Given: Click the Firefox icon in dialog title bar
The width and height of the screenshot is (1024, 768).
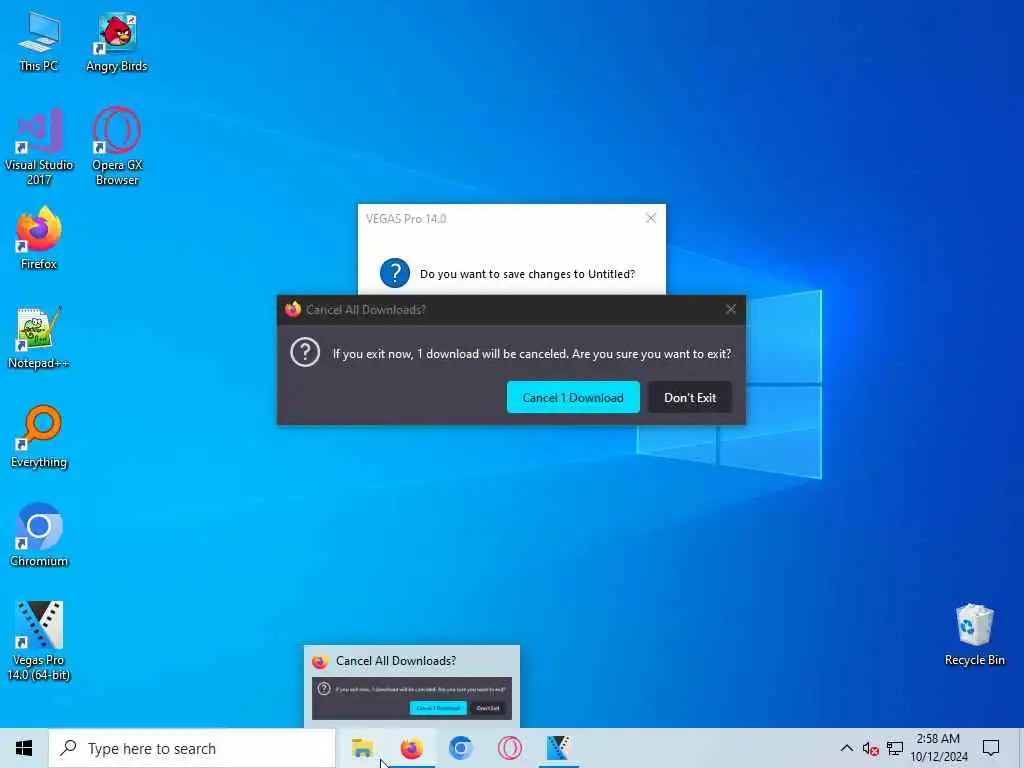Looking at the screenshot, I should point(293,309).
